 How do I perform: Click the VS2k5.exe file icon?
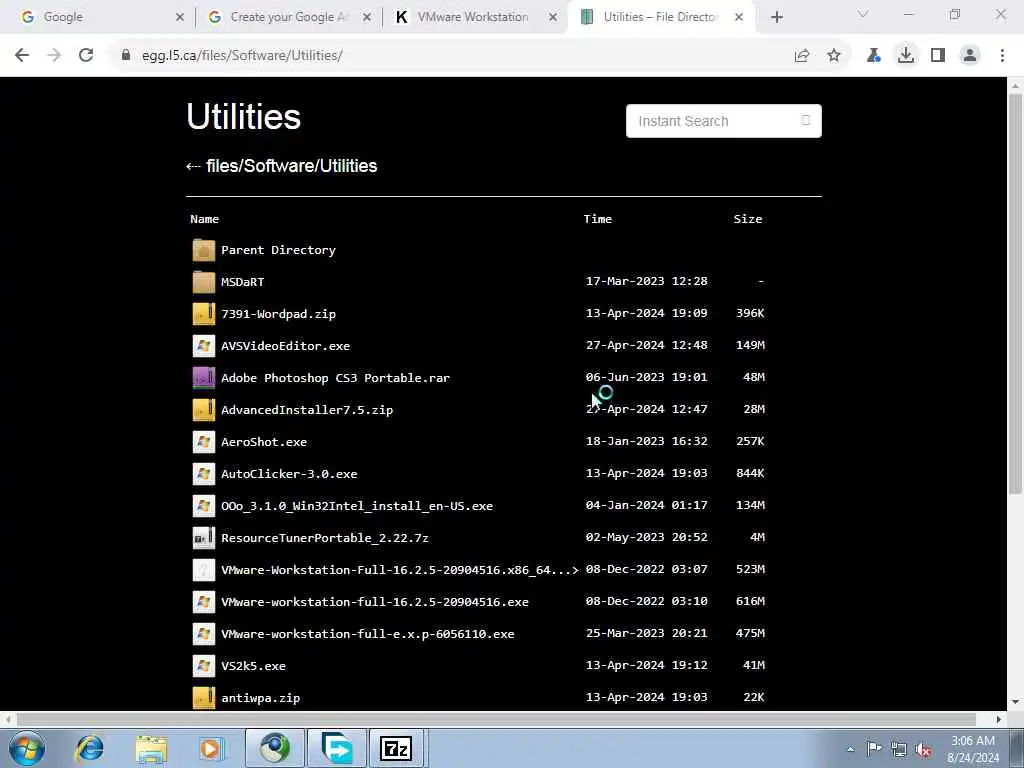pos(204,666)
